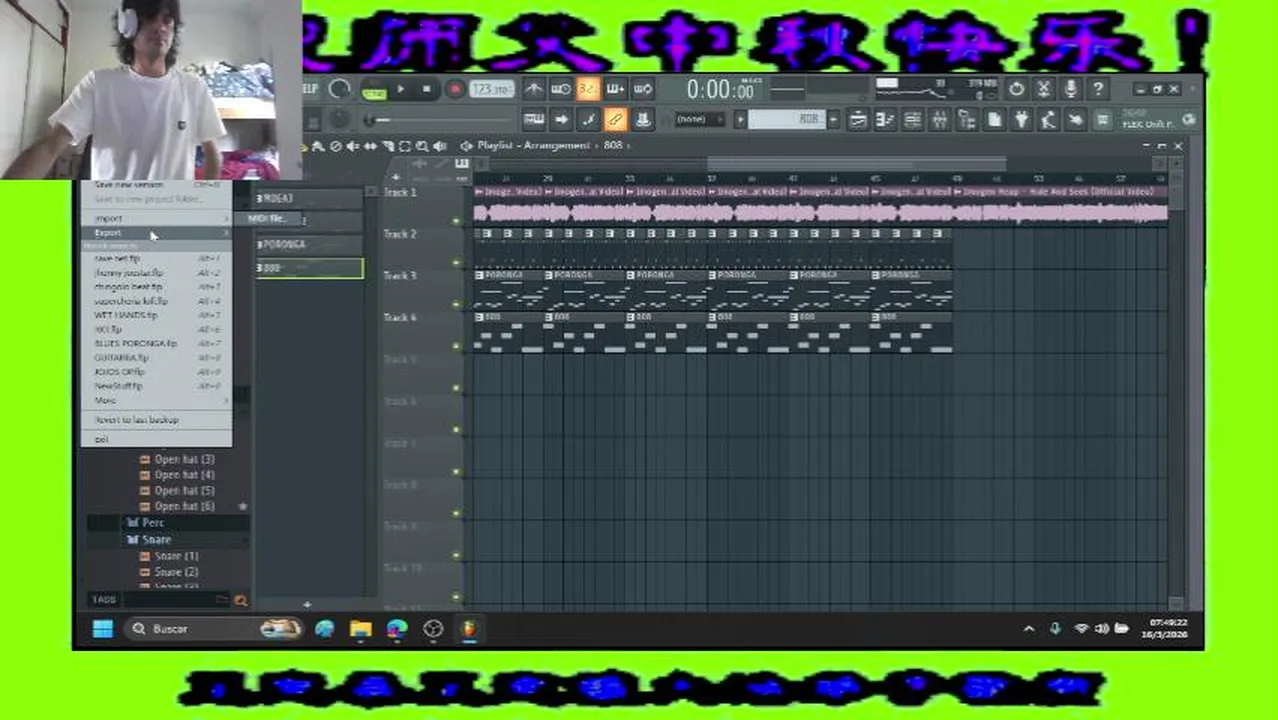
Task: Click the tempo field showing 123
Action: click(x=491, y=90)
